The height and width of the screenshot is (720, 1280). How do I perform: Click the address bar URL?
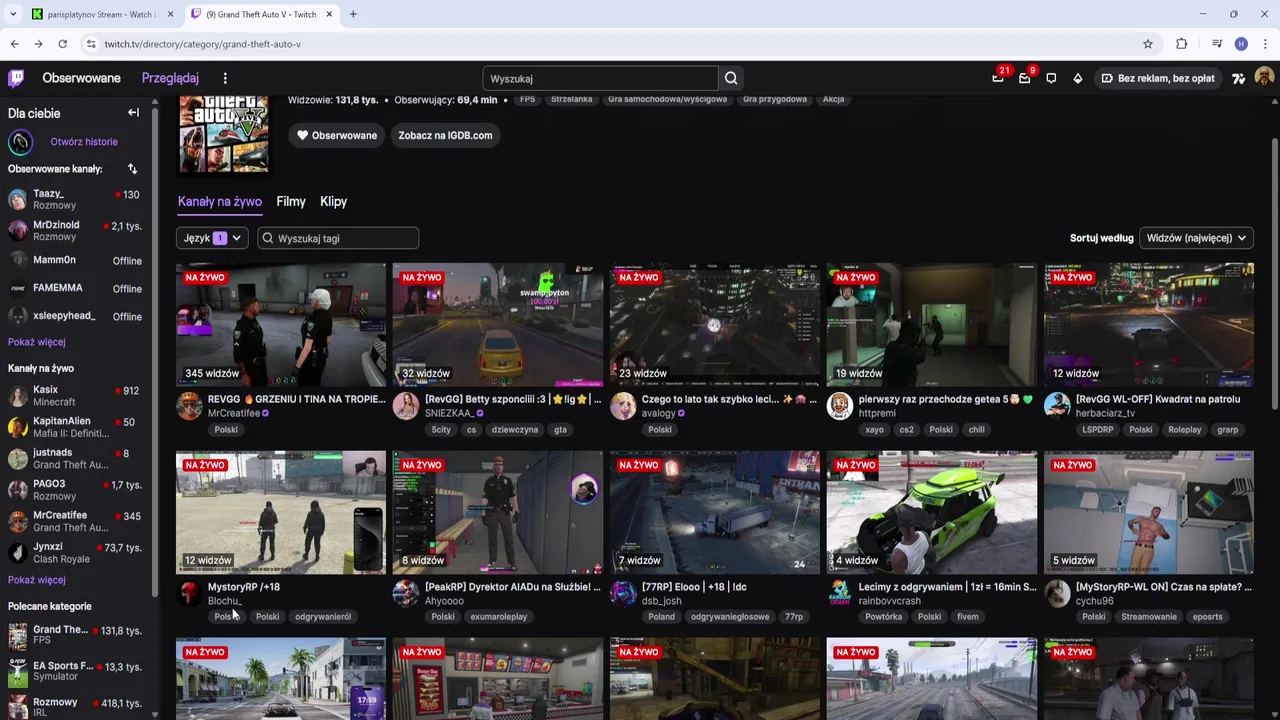pos(202,44)
